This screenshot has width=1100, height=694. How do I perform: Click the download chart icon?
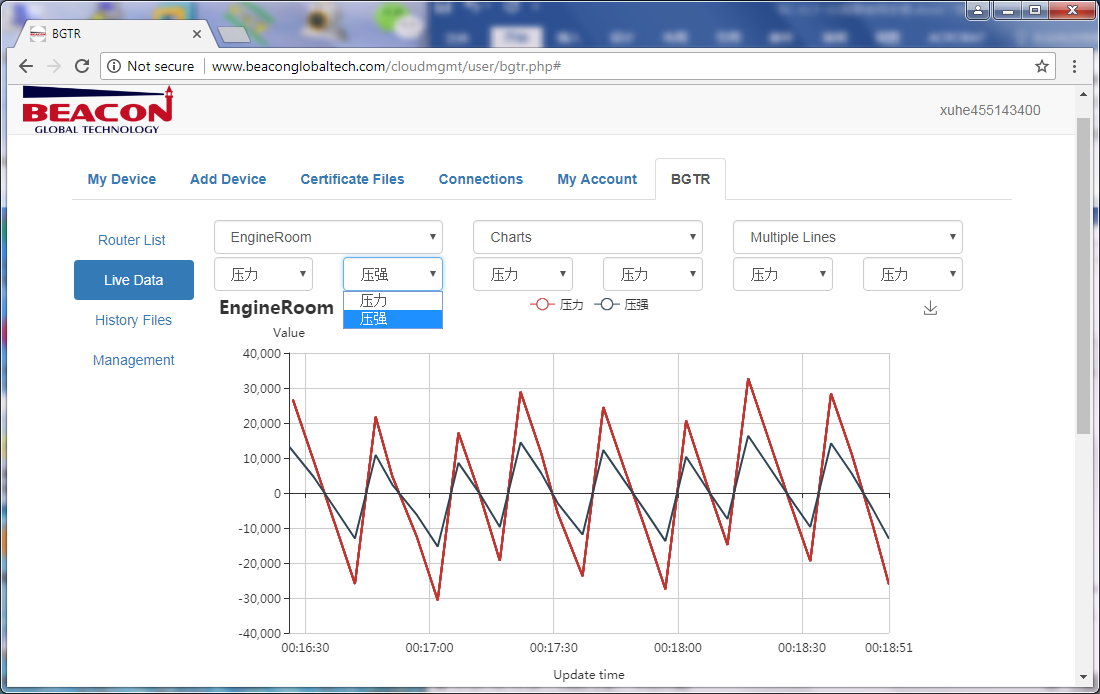click(930, 308)
